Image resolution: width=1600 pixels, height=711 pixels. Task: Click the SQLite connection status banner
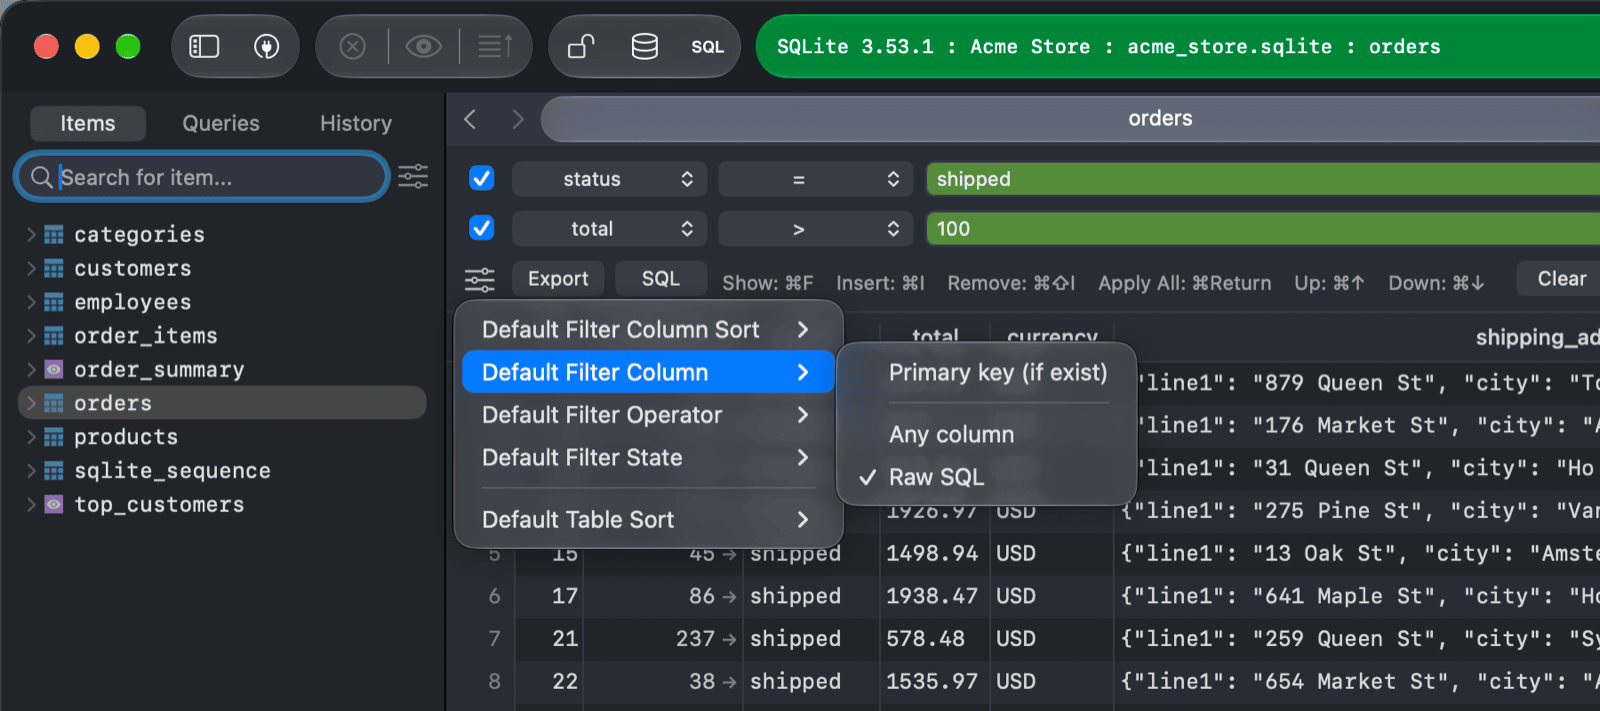coord(1178,46)
